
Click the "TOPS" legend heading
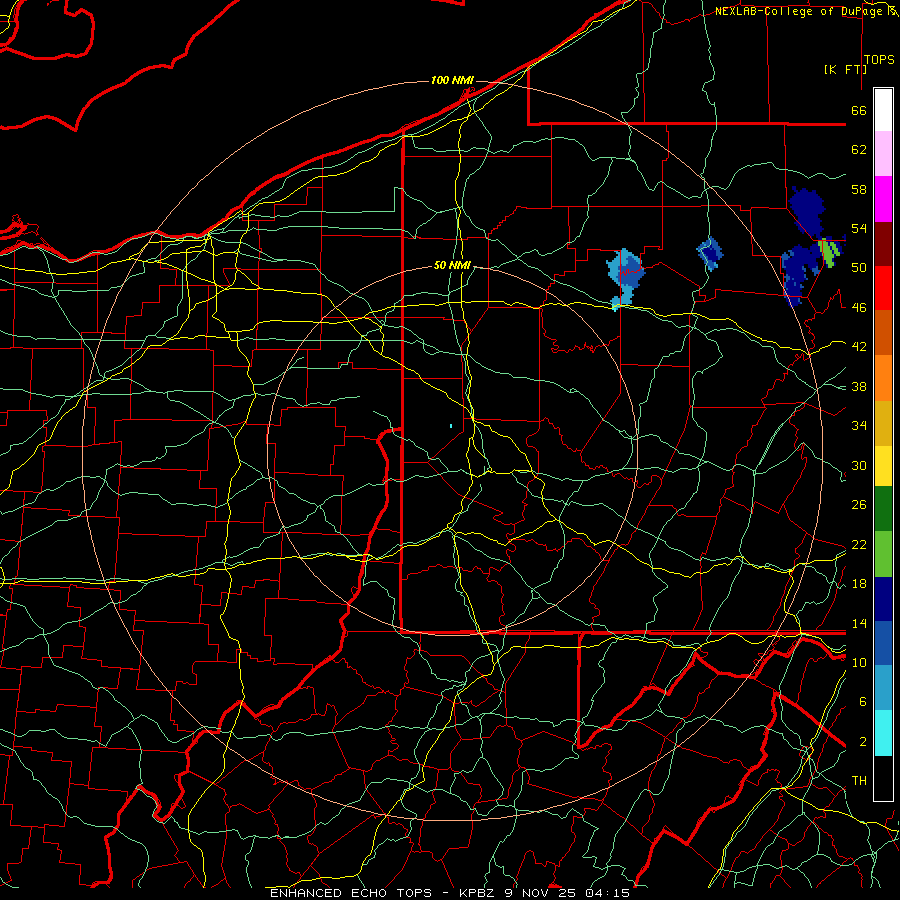tap(879, 60)
